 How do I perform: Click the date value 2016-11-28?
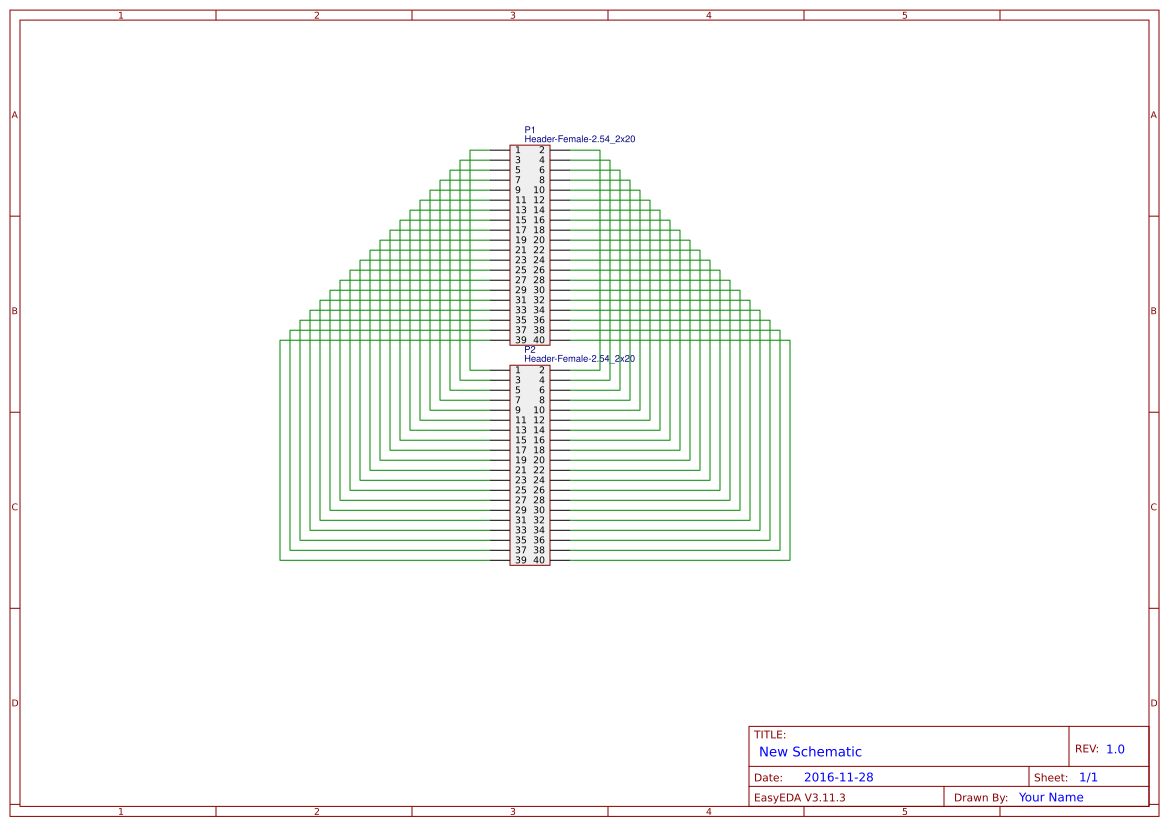click(841, 776)
